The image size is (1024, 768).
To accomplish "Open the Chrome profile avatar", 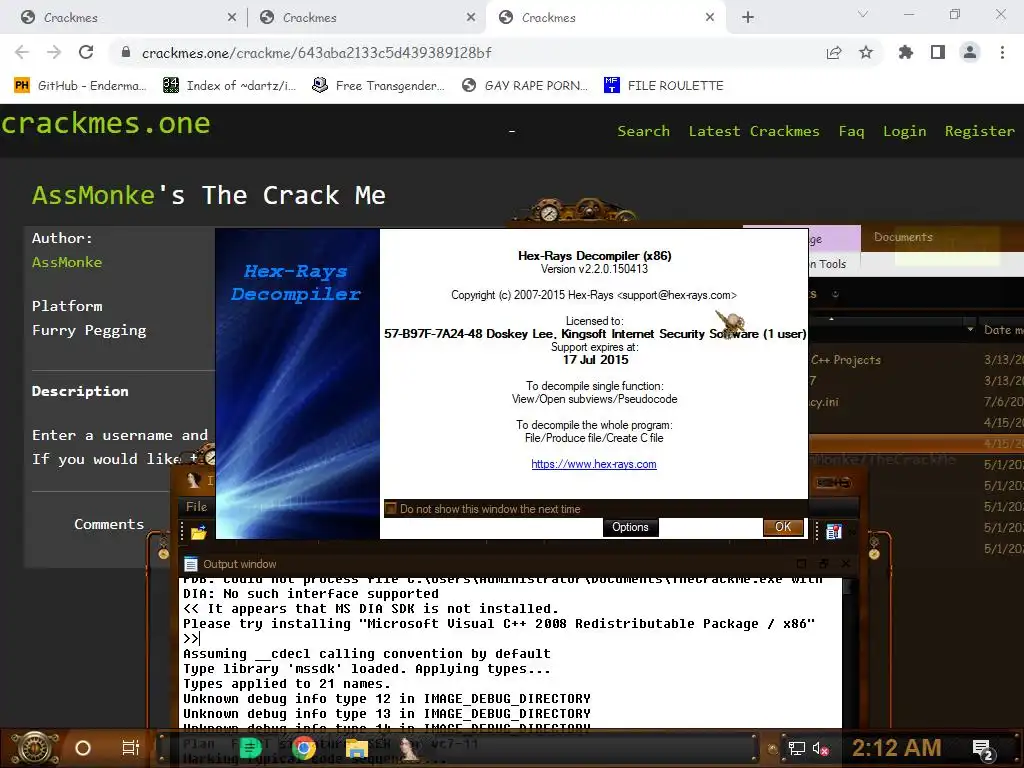I will pyautogui.click(x=970, y=52).
